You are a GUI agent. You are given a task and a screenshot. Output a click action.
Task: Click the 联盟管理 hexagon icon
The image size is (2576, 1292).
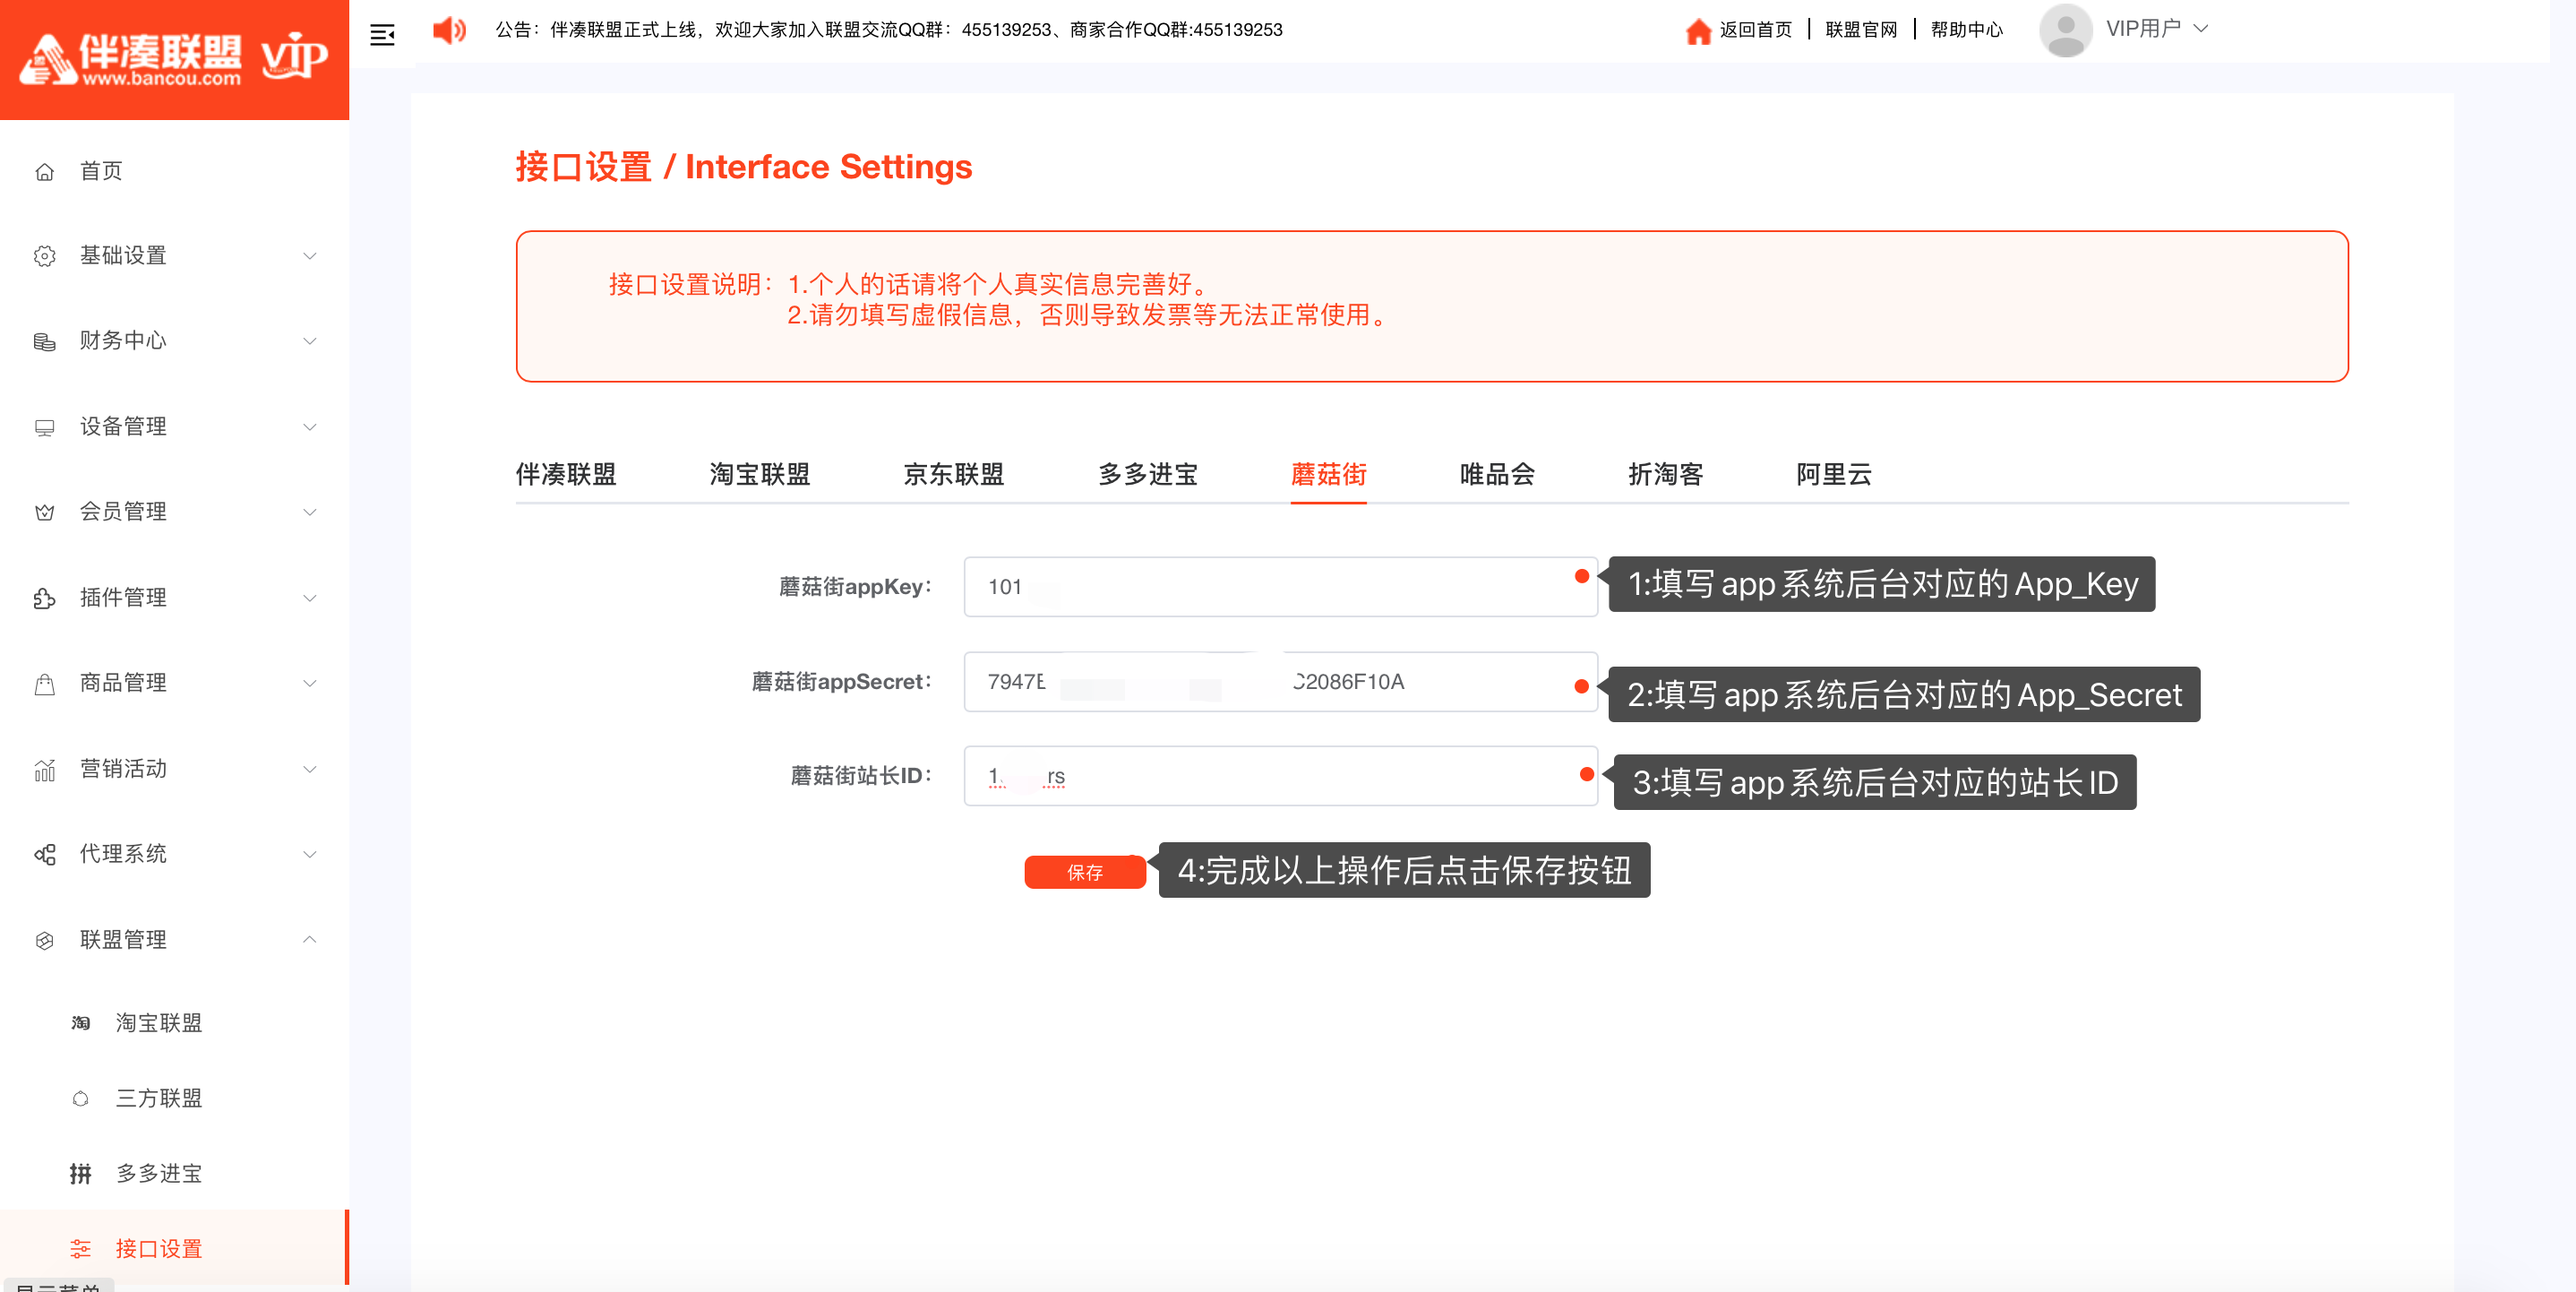tap(44, 940)
